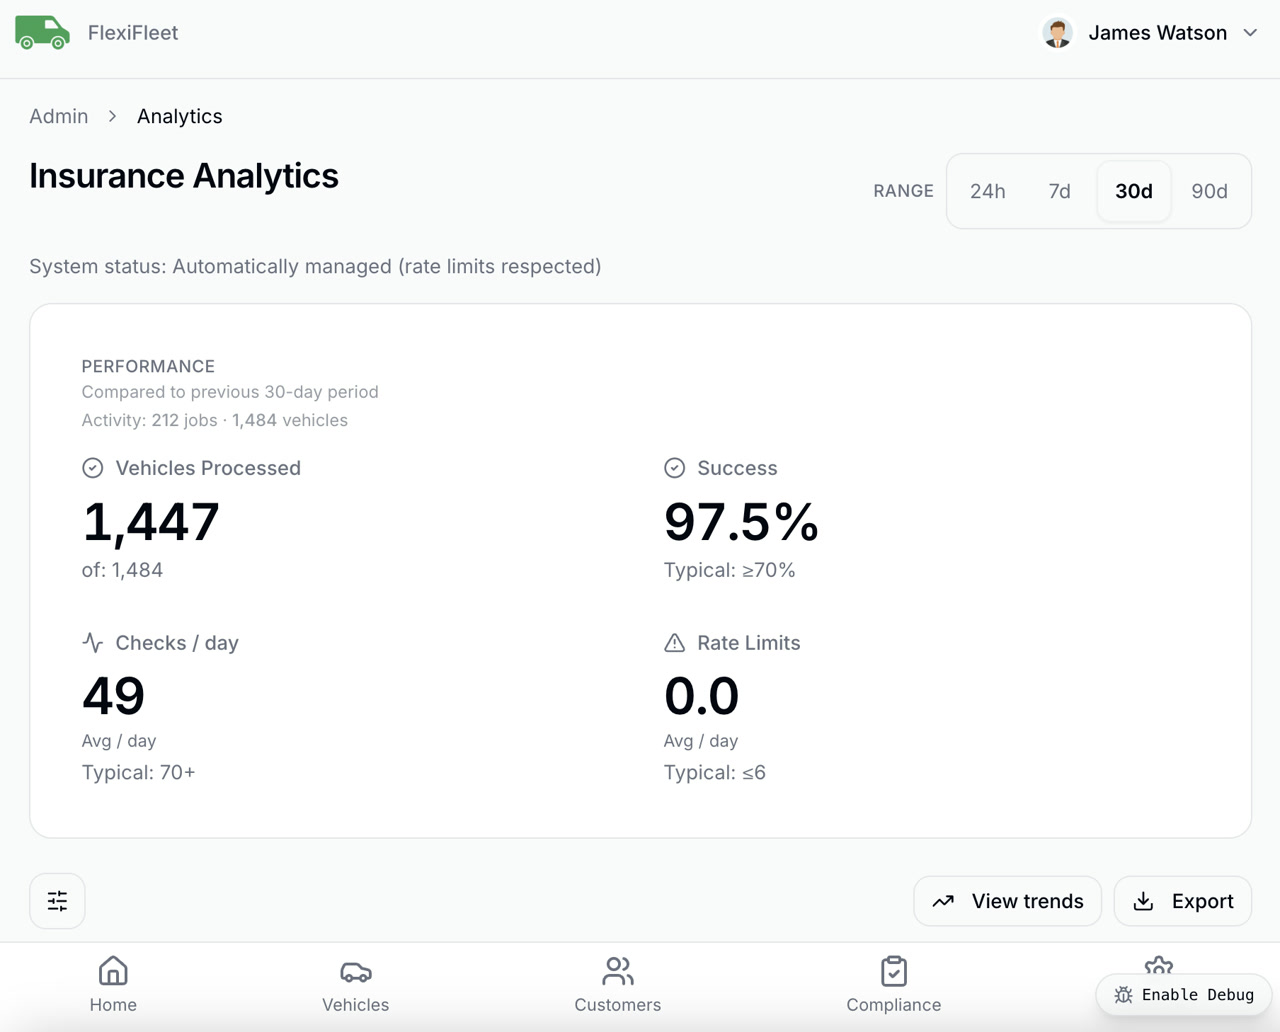This screenshot has width=1280, height=1032.
Task: Click the 'Typical: 70+' text
Action: (x=139, y=772)
